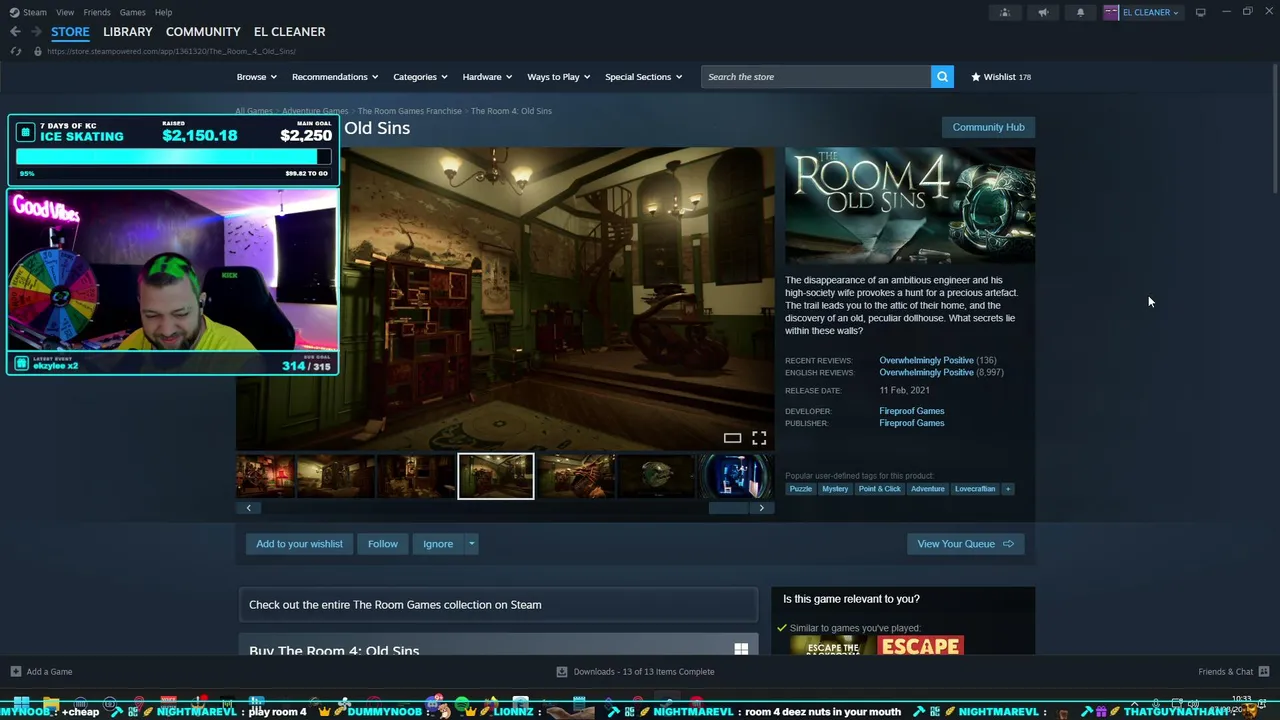Go to All Games breadcrumb
Image resolution: width=1280 pixels, height=720 pixels.
(x=254, y=111)
